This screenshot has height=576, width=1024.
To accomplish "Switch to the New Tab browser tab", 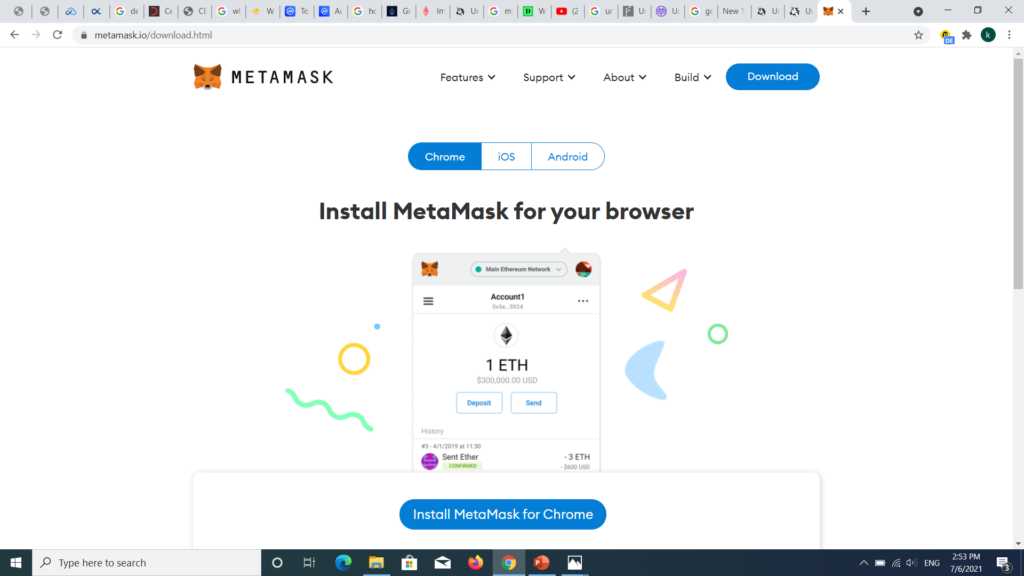I will tap(733, 11).
